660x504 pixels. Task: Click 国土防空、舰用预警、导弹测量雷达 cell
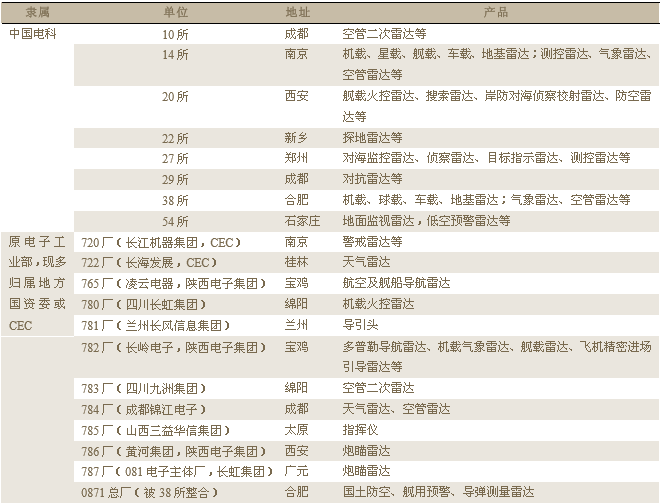[x=438, y=491]
